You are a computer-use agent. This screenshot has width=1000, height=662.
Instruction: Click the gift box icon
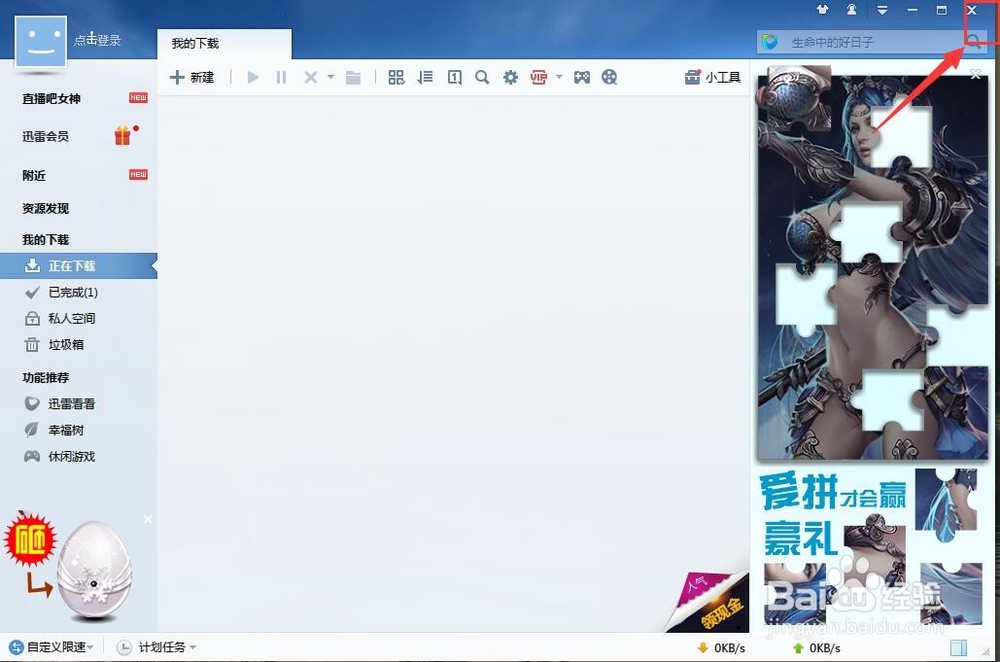(x=124, y=135)
